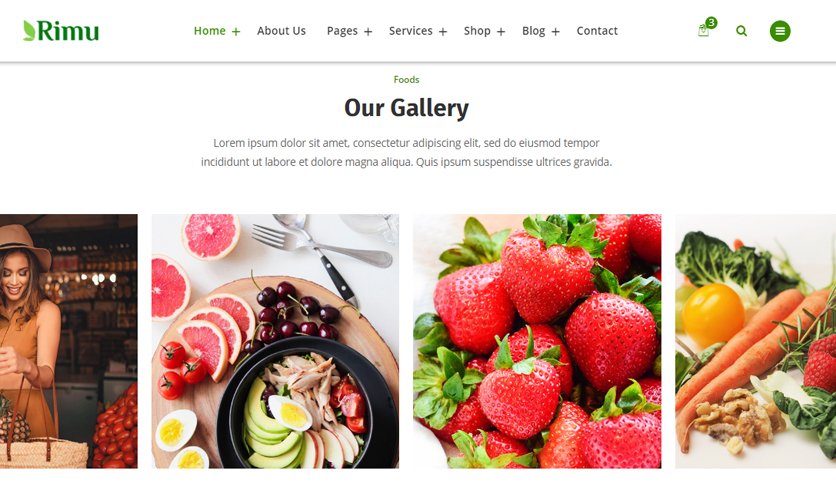Viewport: 836px width, 484px height.
Task: Expand the Services plus dropdown
Action: click(443, 31)
